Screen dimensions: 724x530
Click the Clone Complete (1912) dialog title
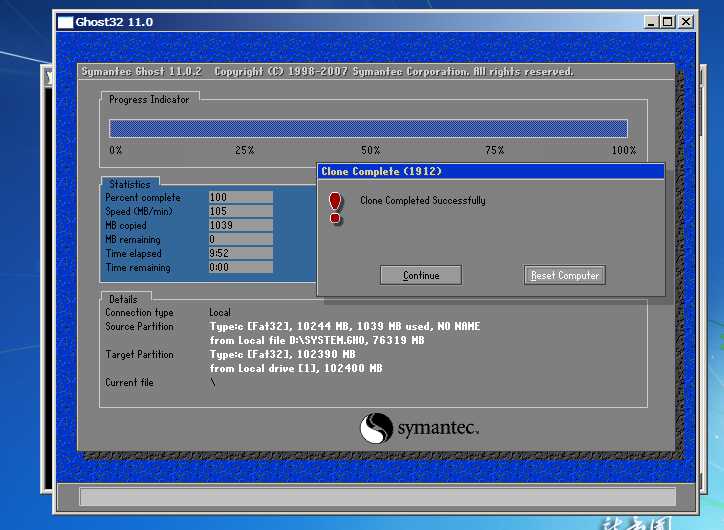[x=381, y=171]
